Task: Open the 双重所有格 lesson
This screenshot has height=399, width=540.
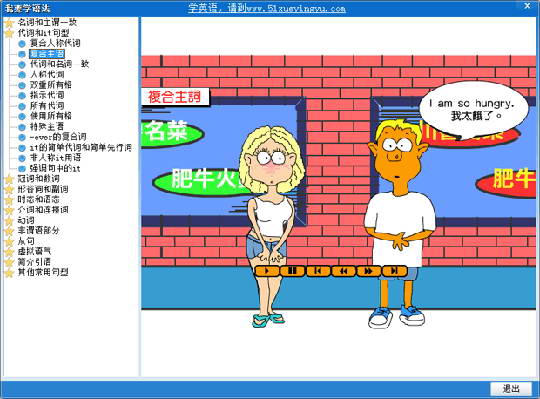Action: tap(51, 85)
